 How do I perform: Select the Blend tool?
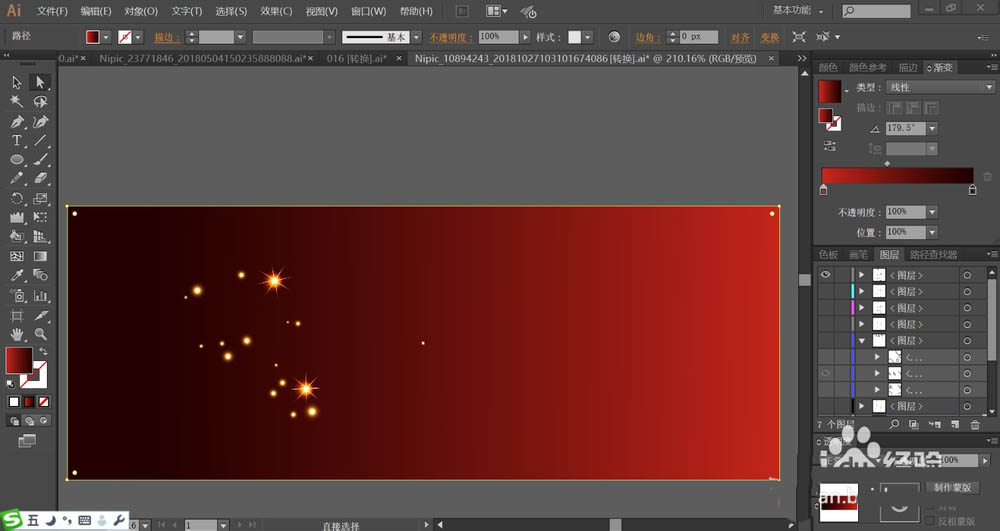click(x=40, y=275)
